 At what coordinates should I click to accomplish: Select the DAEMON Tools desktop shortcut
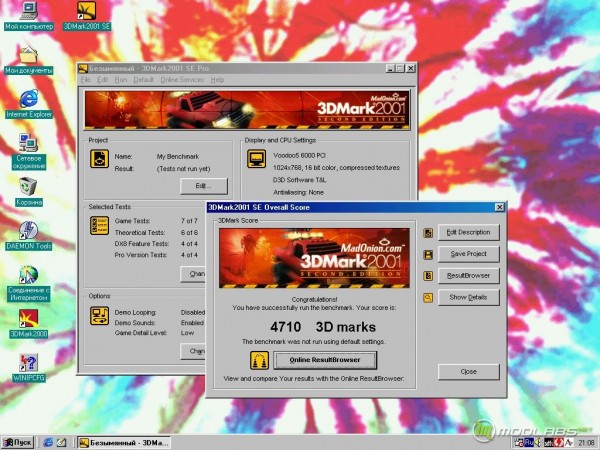(x=29, y=236)
